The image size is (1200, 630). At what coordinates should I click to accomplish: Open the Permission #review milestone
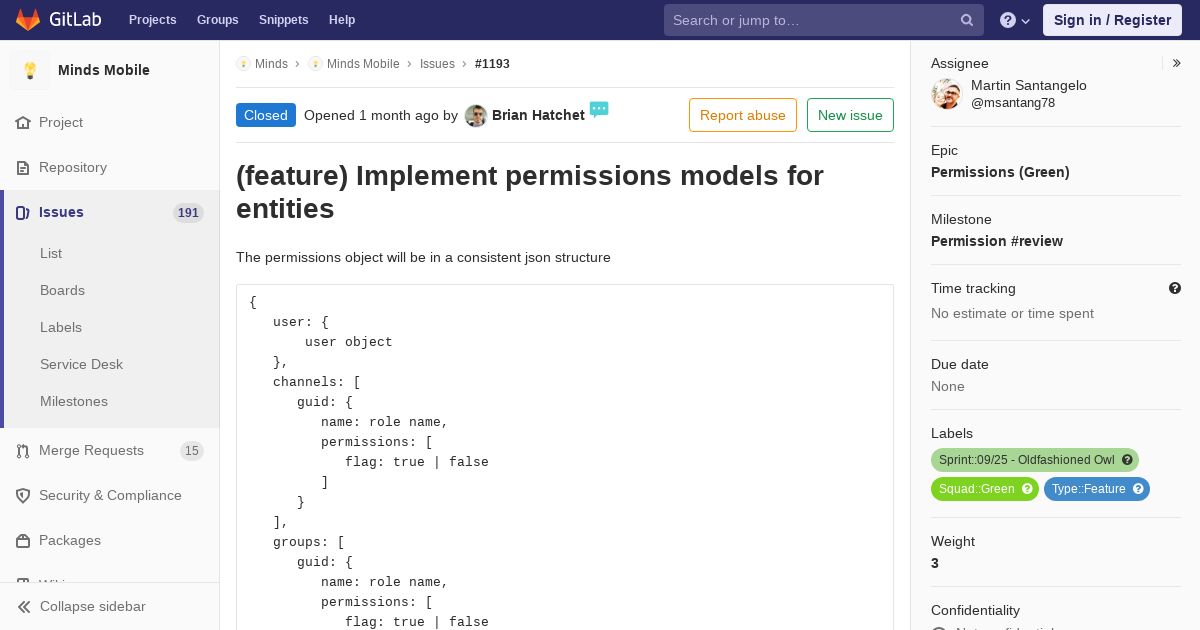[997, 241]
